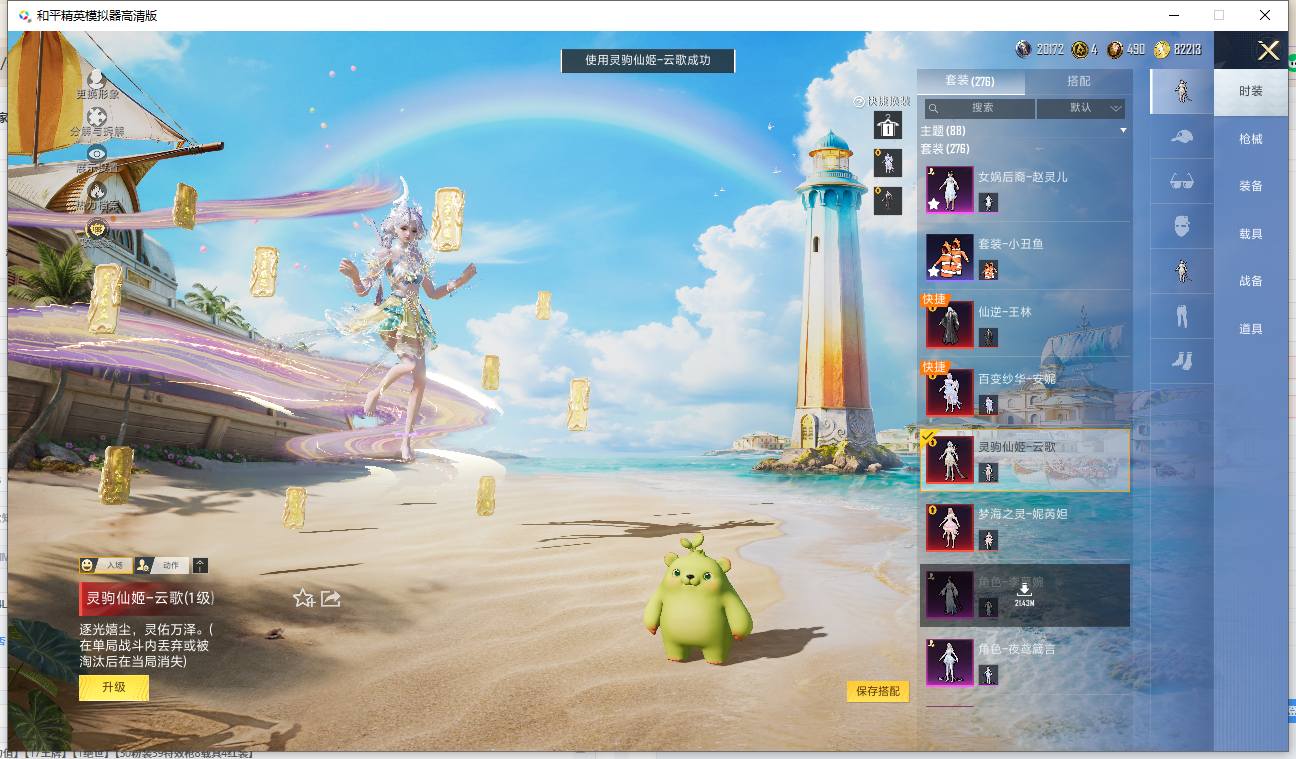Image resolution: width=1296 pixels, height=759 pixels.
Task: Click the 保存搭配 save outfit button
Action: click(878, 691)
